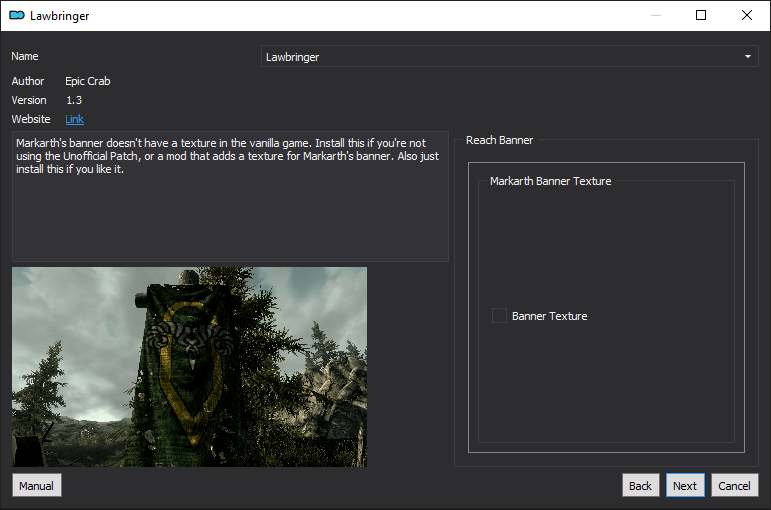Click the Version field label
This screenshot has width=771, height=510.
click(x=29, y=100)
